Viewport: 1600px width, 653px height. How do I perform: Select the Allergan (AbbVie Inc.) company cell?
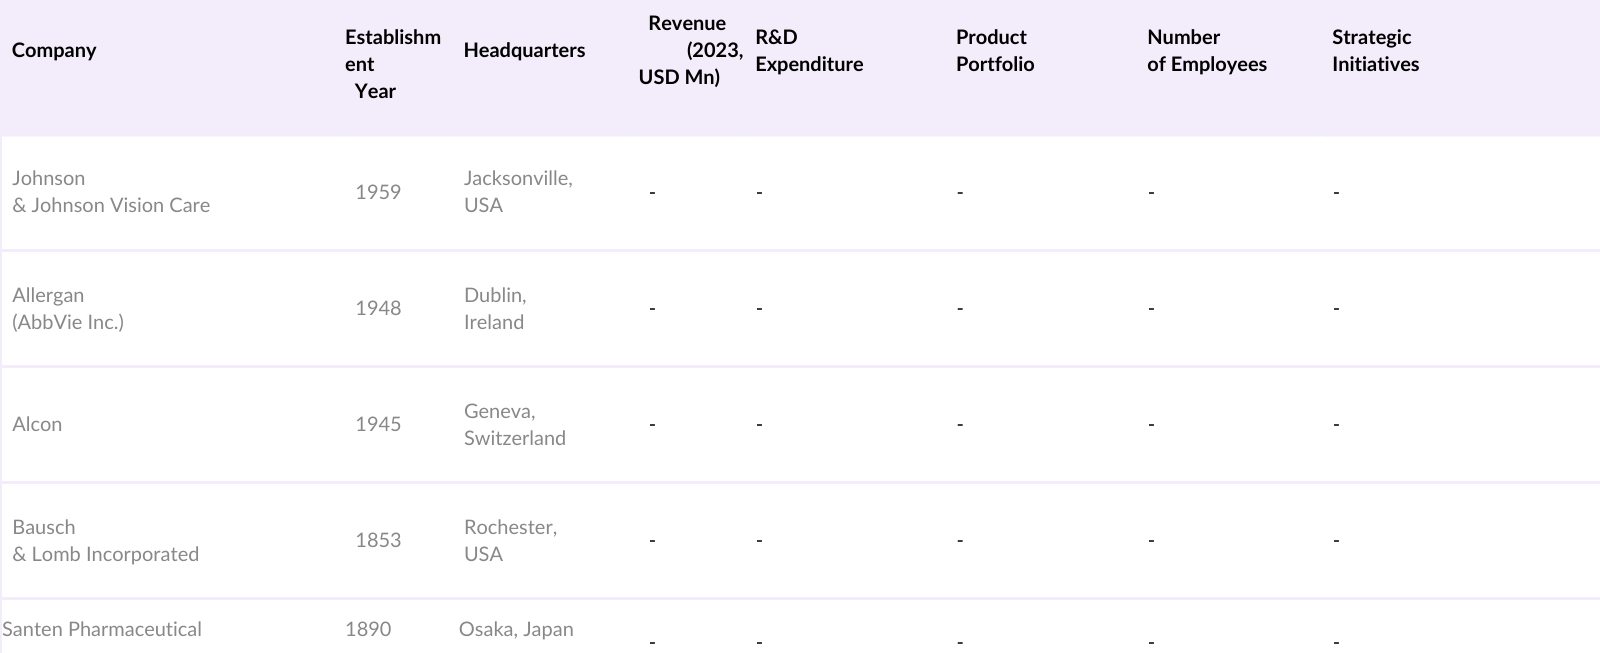pyautogui.click(x=68, y=308)
